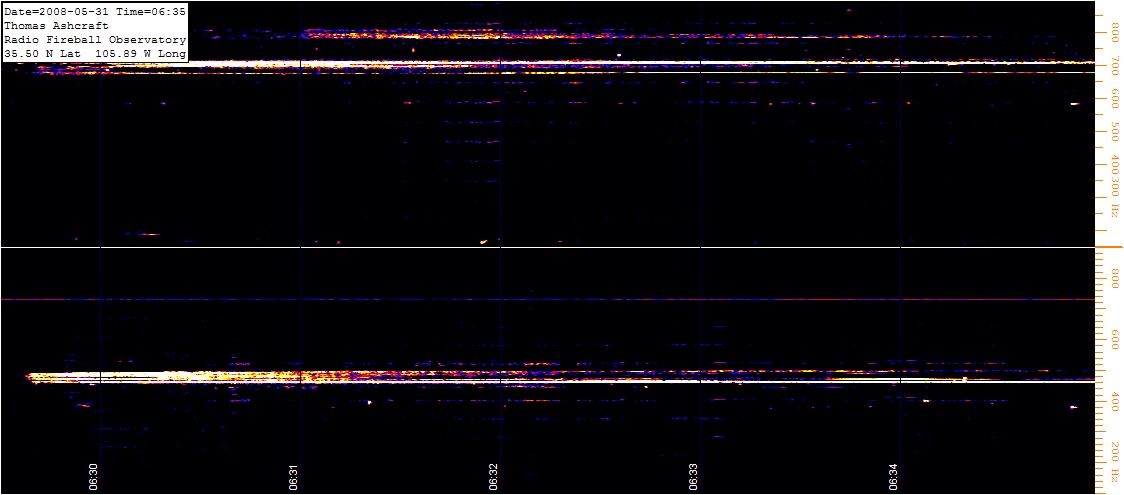Select the 06:33 time axis label
This screenshot has width=1124, height=495.
[695, 476]
